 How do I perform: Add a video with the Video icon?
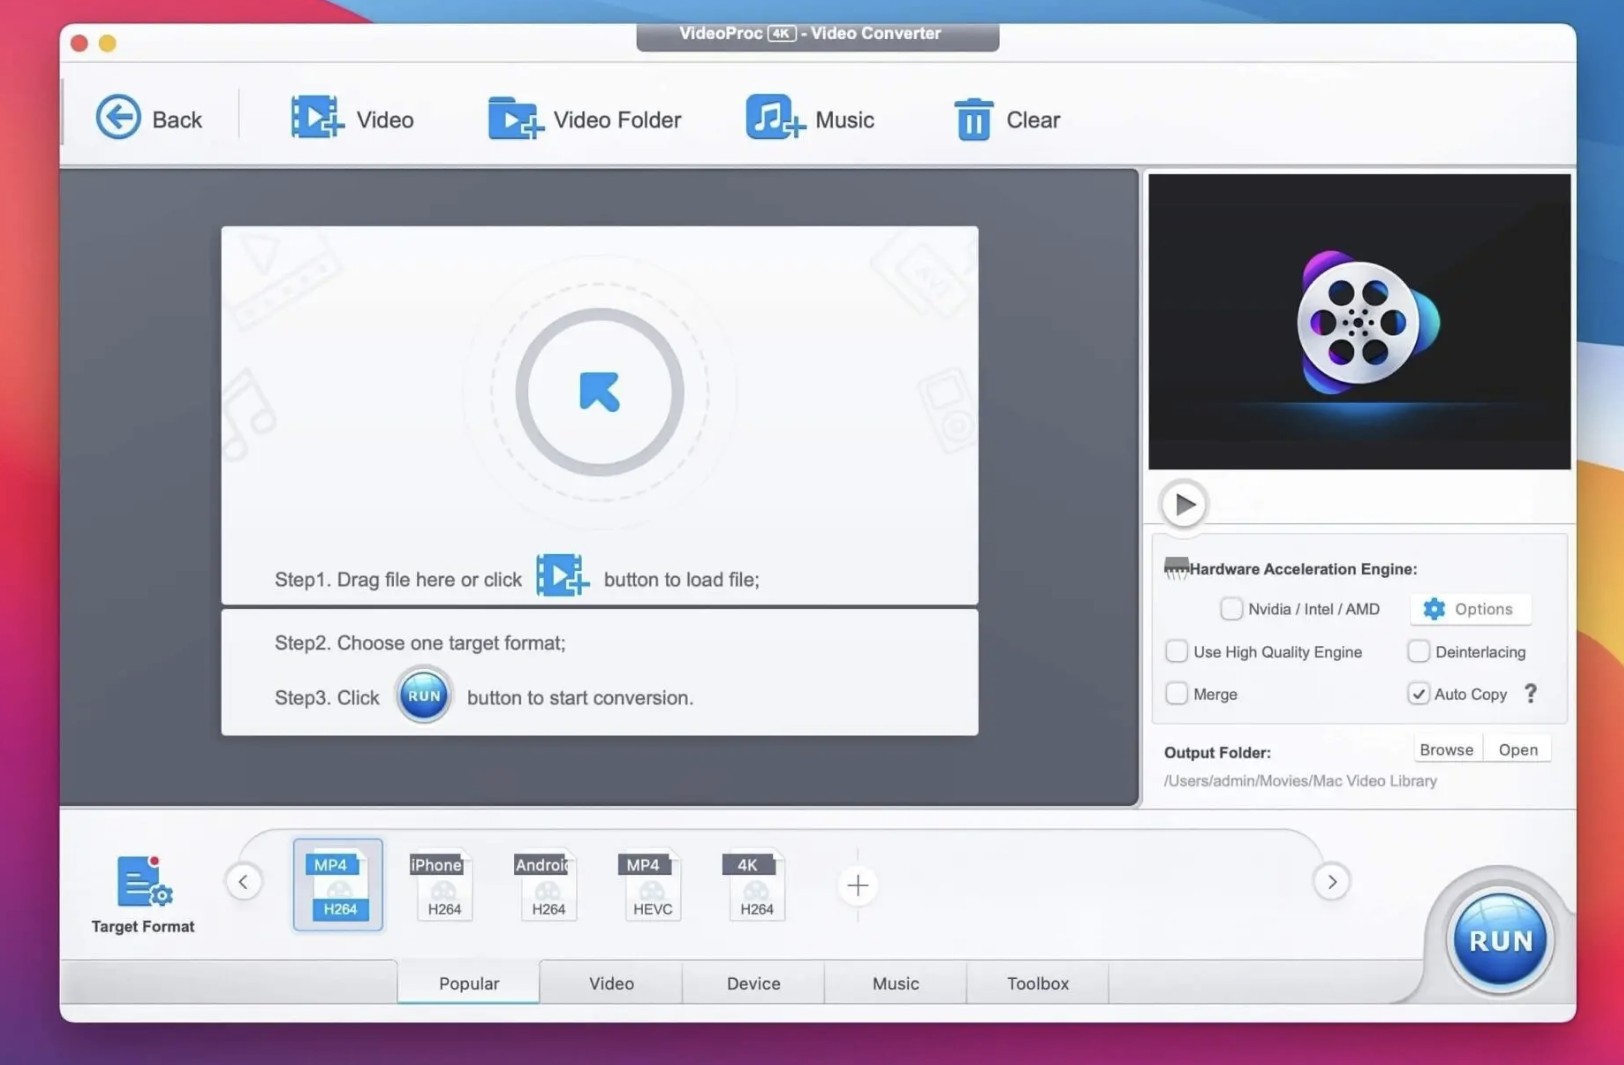coord(317,118)
